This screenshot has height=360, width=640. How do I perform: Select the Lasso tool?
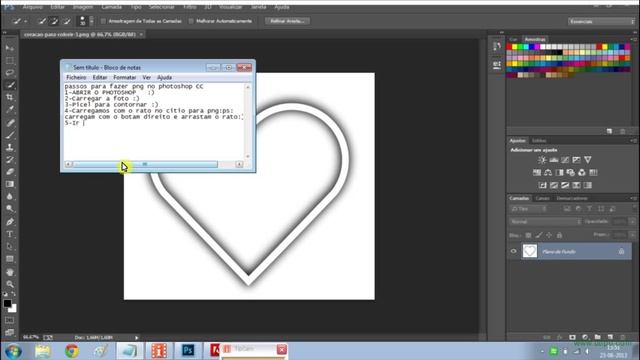point(10,73)
